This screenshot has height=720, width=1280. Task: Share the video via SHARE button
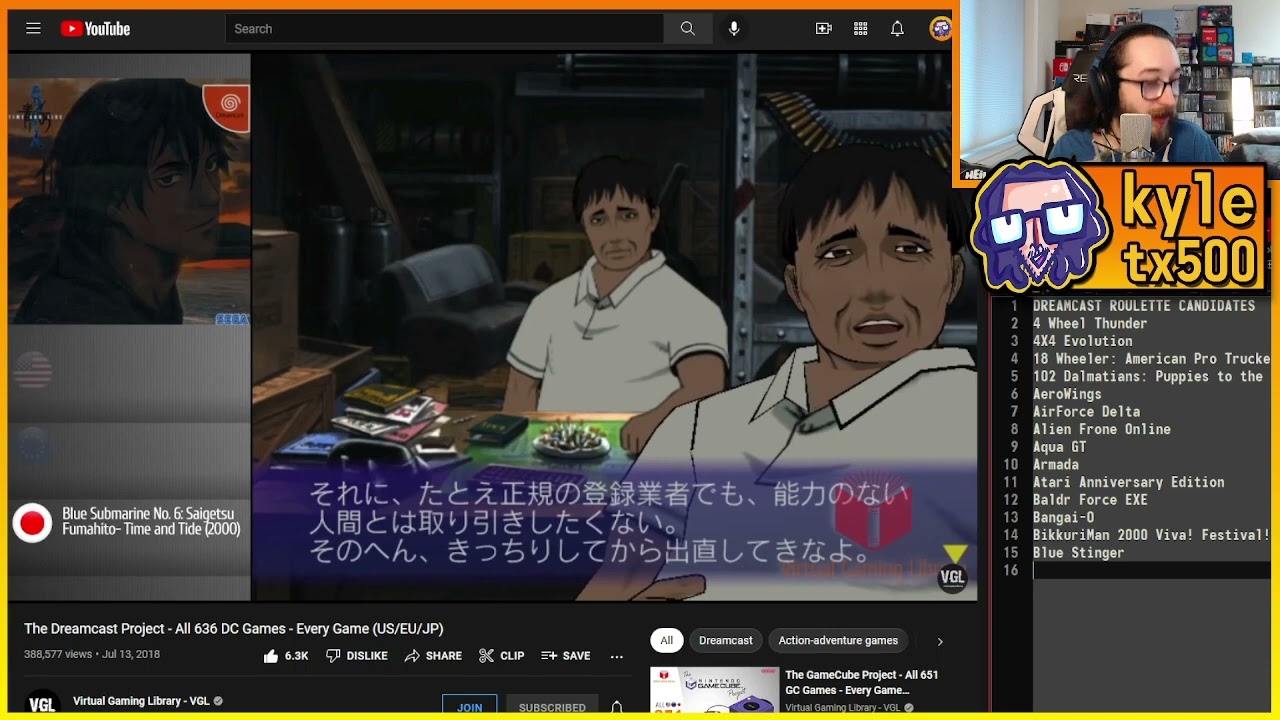tap(433, 656)
